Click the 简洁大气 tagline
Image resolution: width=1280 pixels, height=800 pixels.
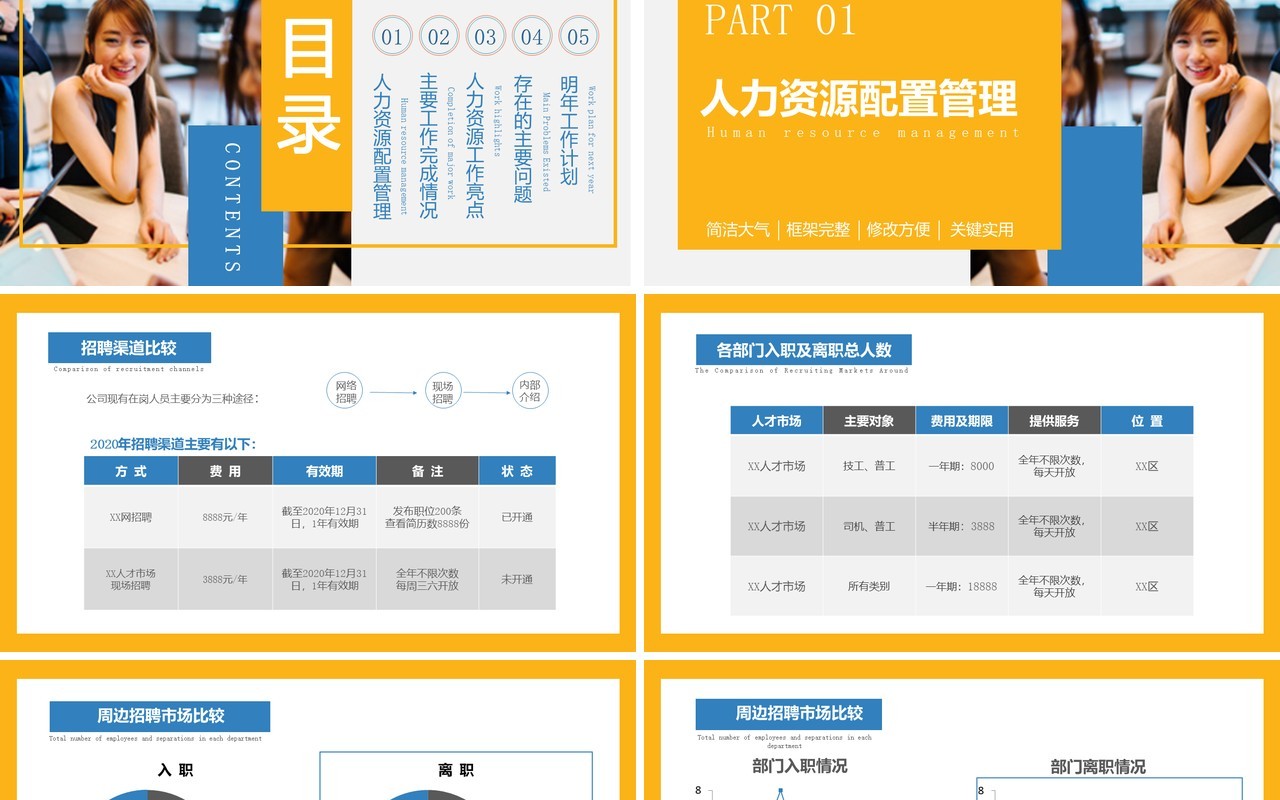[x=738, y=229]
